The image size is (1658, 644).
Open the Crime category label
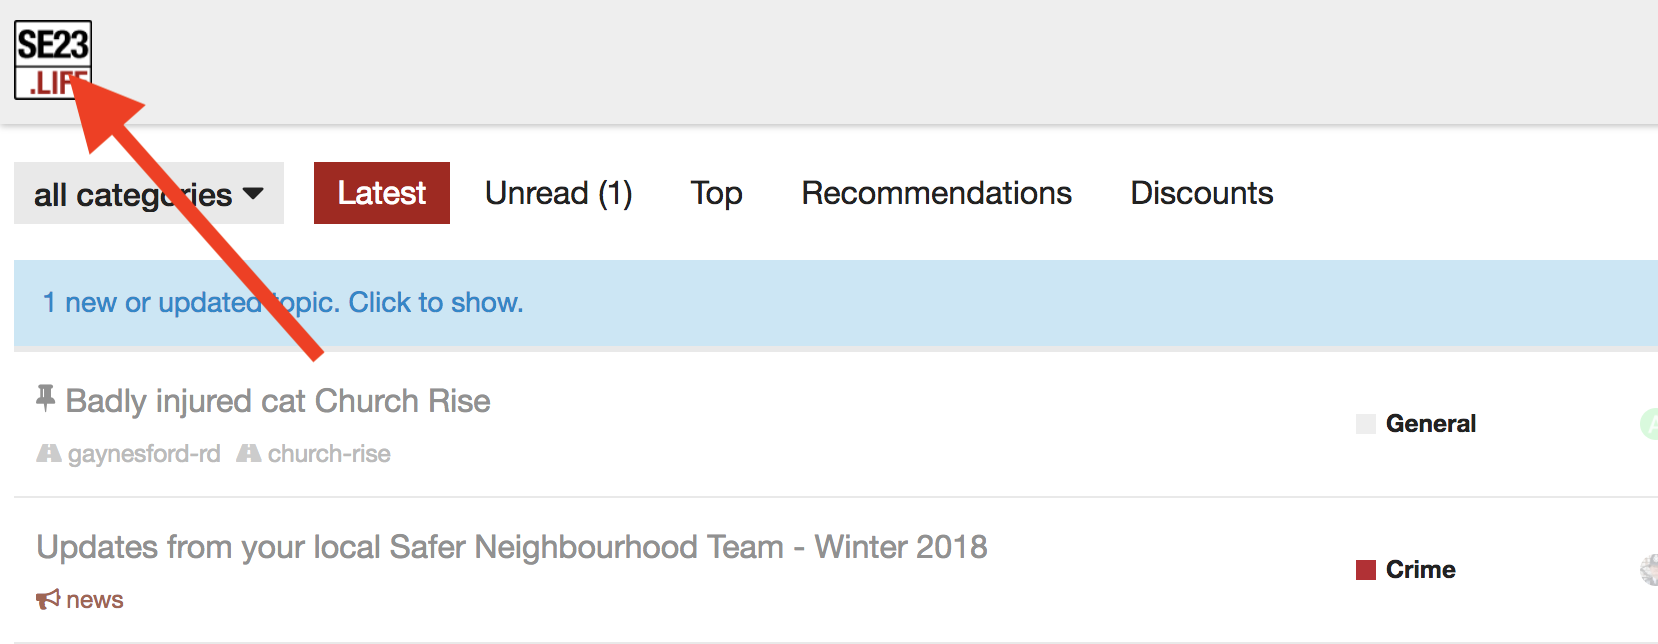coord(1420,570)
